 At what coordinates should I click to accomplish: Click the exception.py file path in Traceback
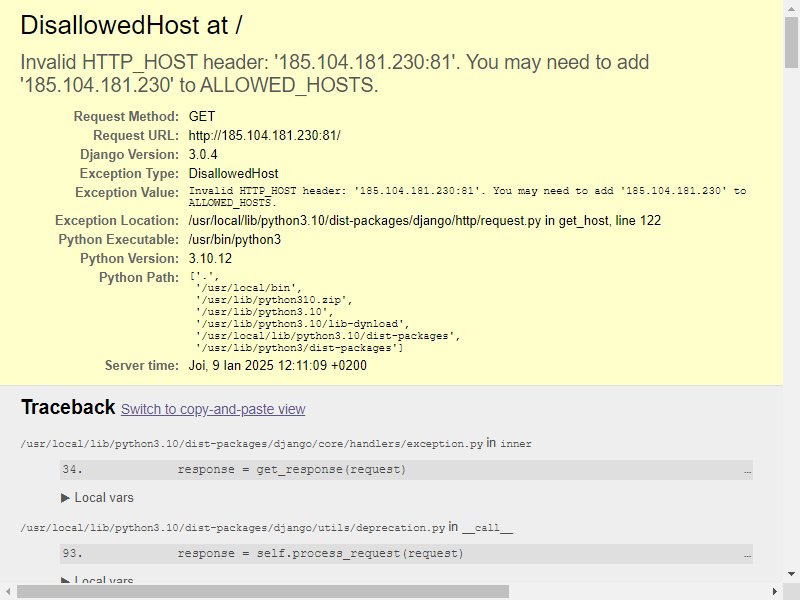pyautogui.click(x=252, y=444)
